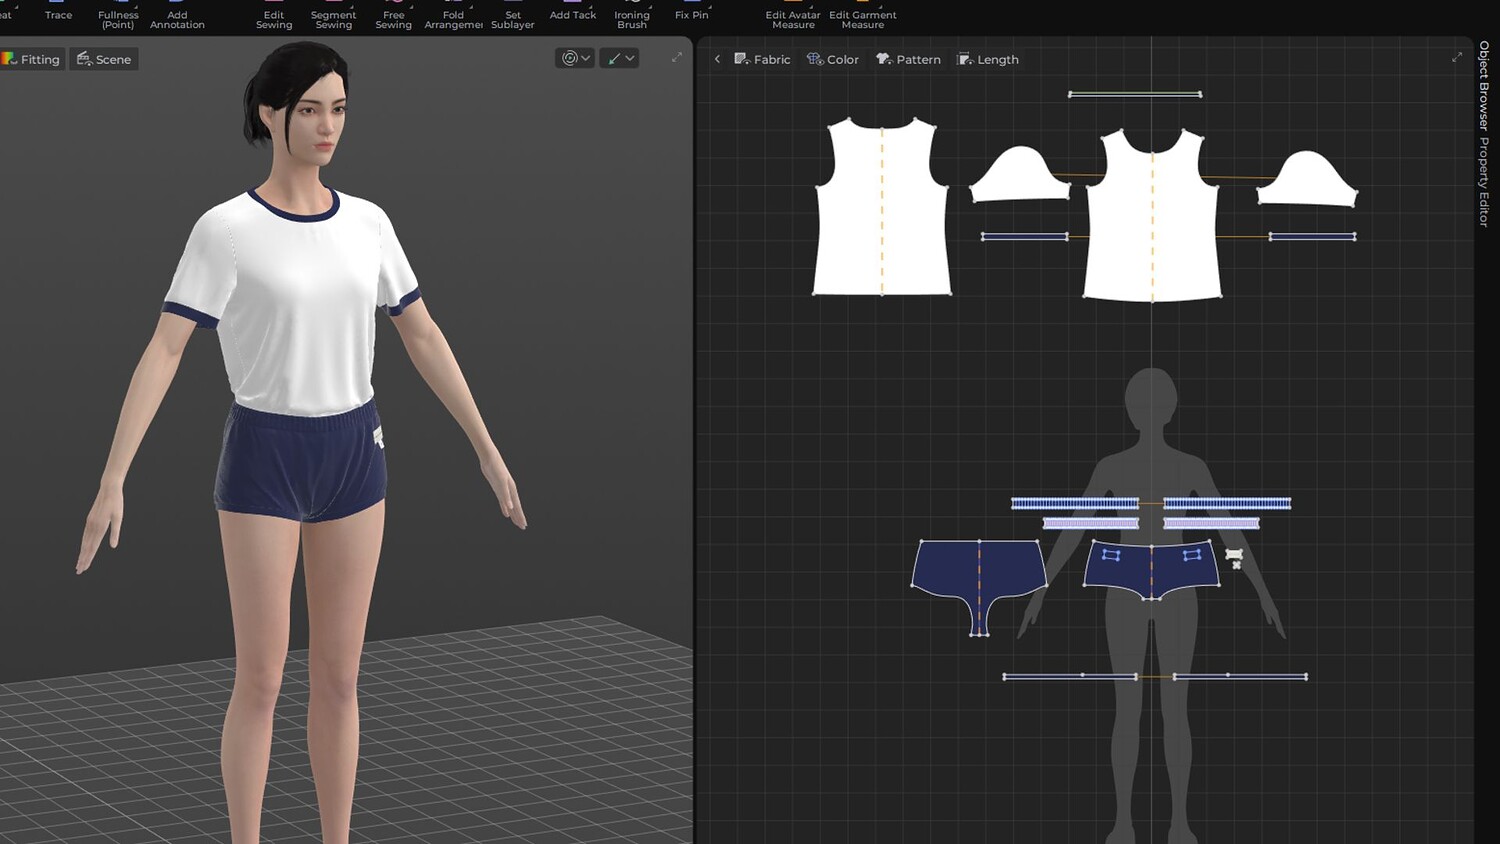Open the Object Browser side tab
The image size is (1500, 844).
click(x=1484, y=85)
